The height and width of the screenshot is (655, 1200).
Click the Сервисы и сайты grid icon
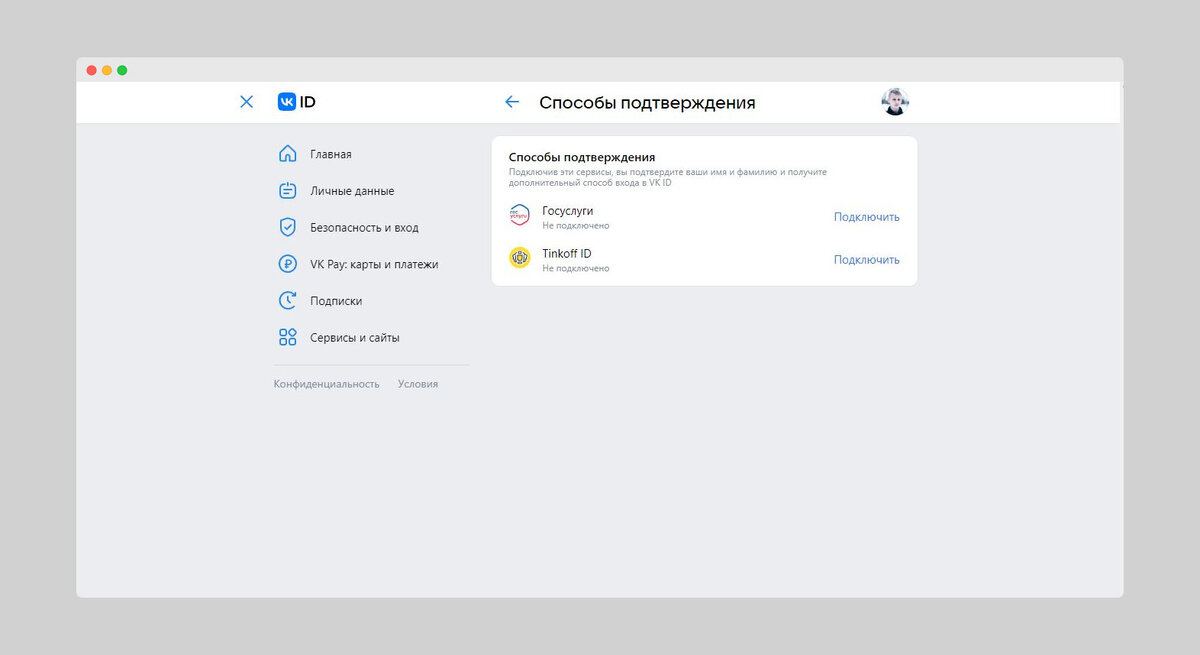tap(288, 337)
